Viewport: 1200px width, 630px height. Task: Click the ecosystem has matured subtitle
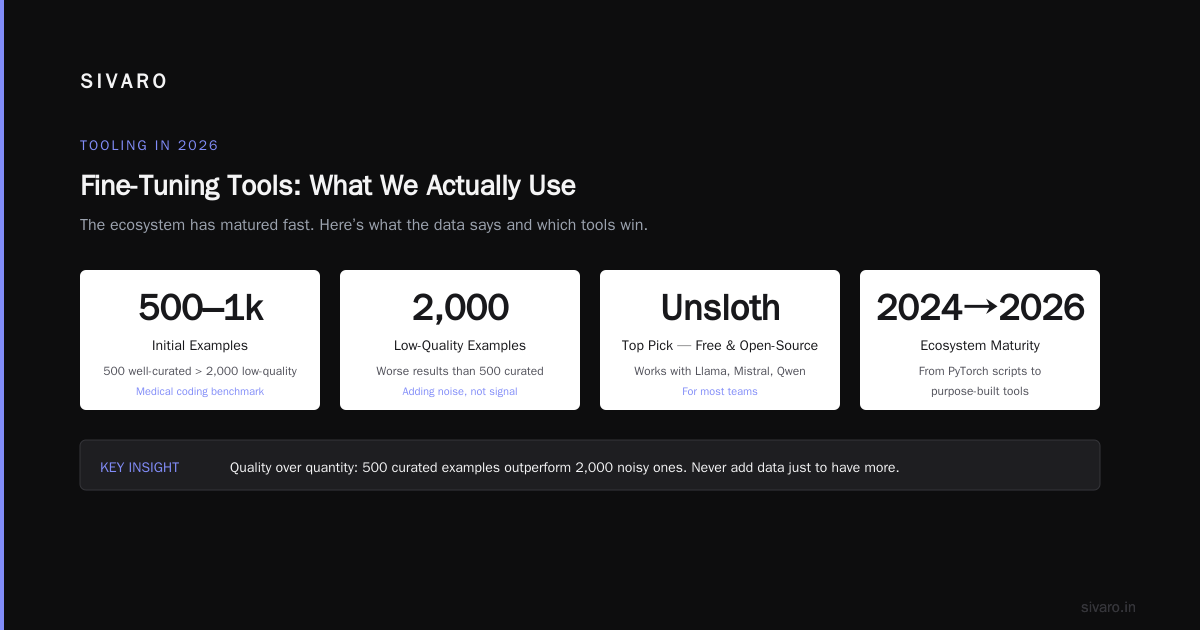pyautogui.click(x=364, y=225)
